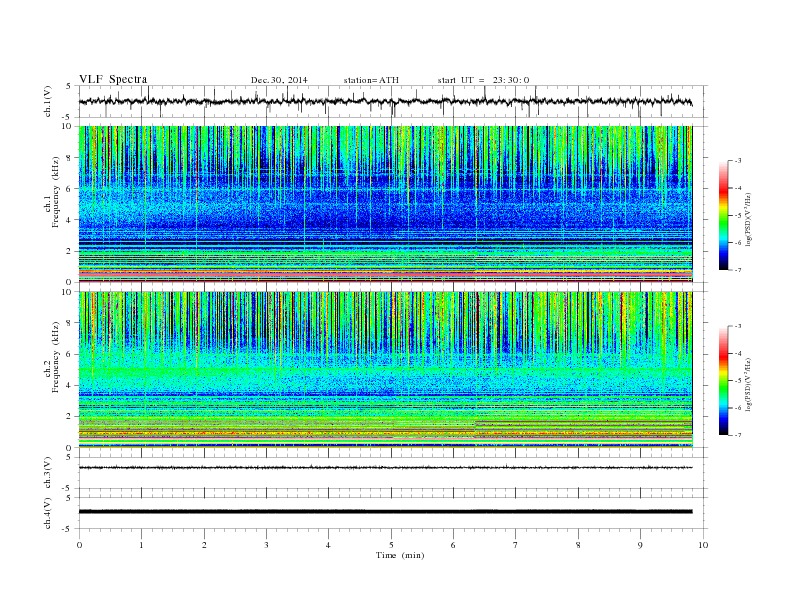Image resolution: width=792 pixels, height=612 pixels.
Task: Click the time axis tick label "0"
Action: pyautogui.click(x=79, y=545)
